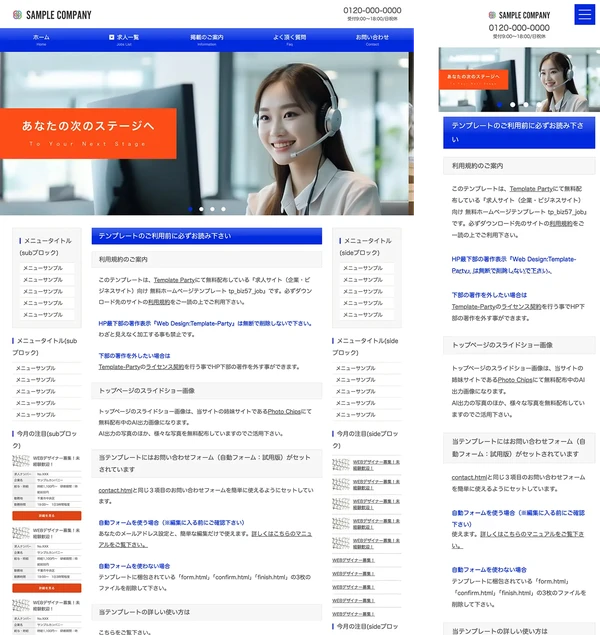Open the 利用規約 link in desktop intro paragraph
Image resolution: width=600 pixels, height=635 pixels.
(159, 302)
